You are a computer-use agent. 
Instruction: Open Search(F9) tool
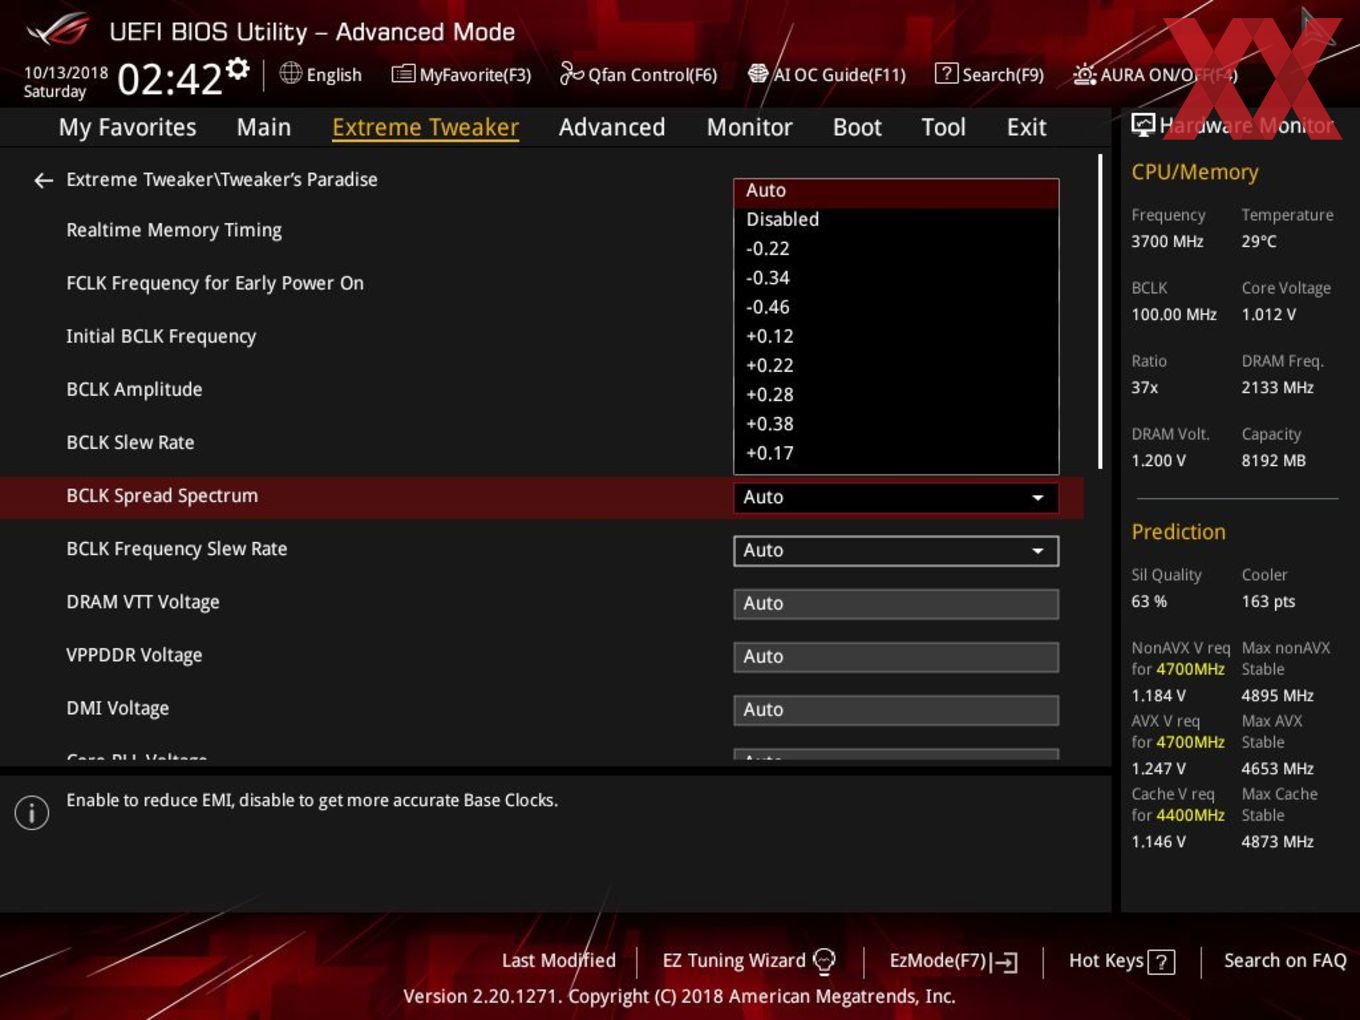tap(989, 74)
